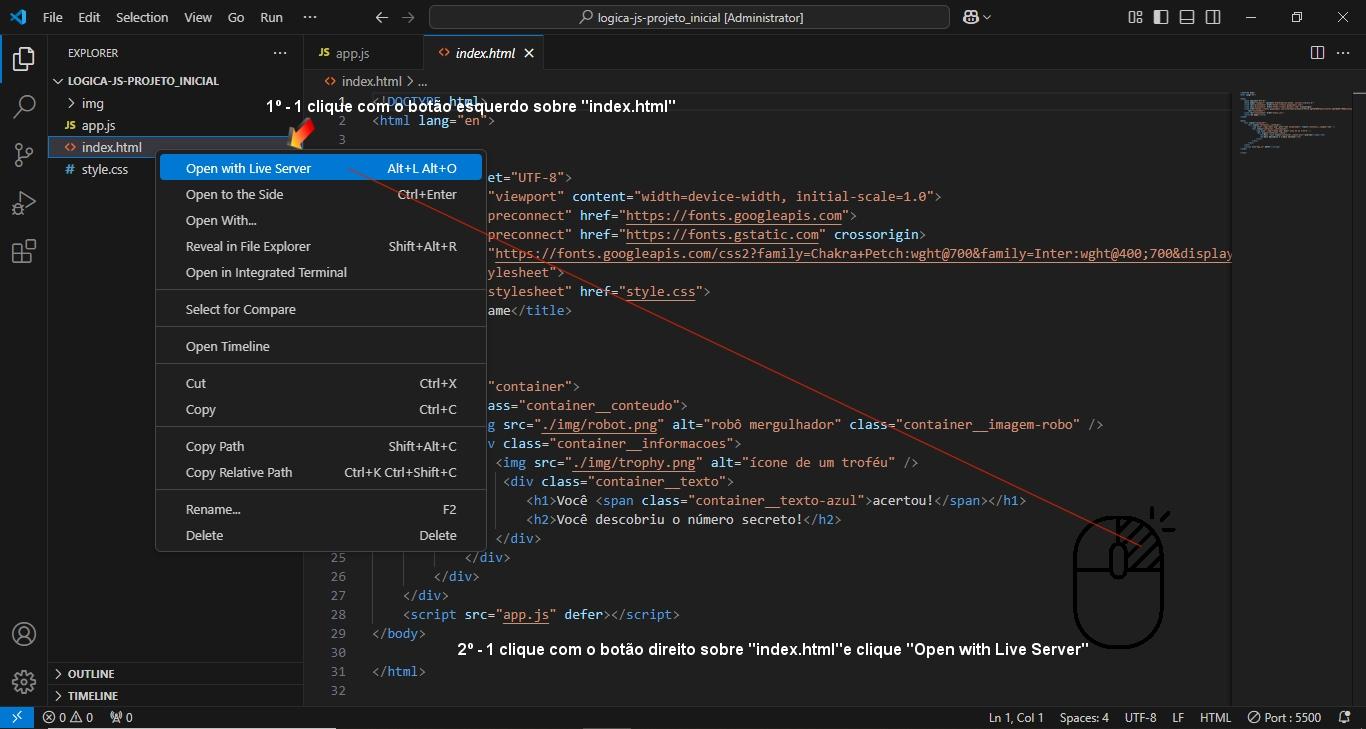Open the Copilot chat icon
Image resolution: width=1366 pixels, height=729 pixels.
pyautogui.click(x=970, y=17)
